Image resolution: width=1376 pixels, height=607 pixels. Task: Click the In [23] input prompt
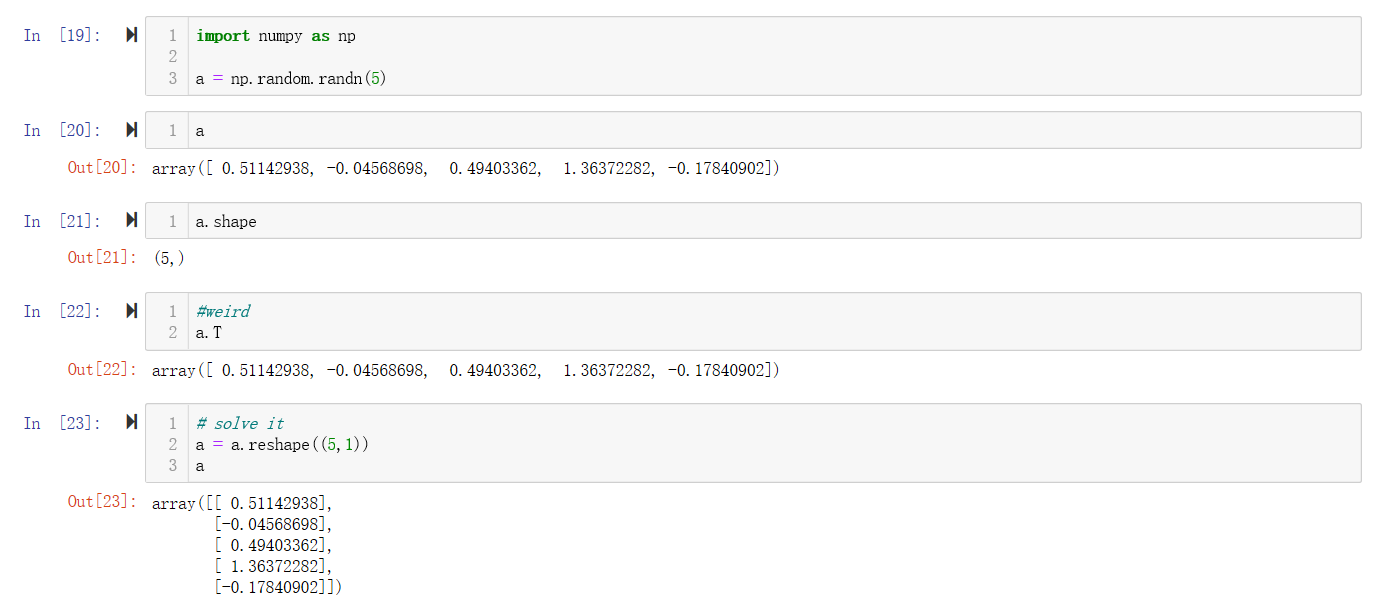pyautogui.click(x=62, y=423)
